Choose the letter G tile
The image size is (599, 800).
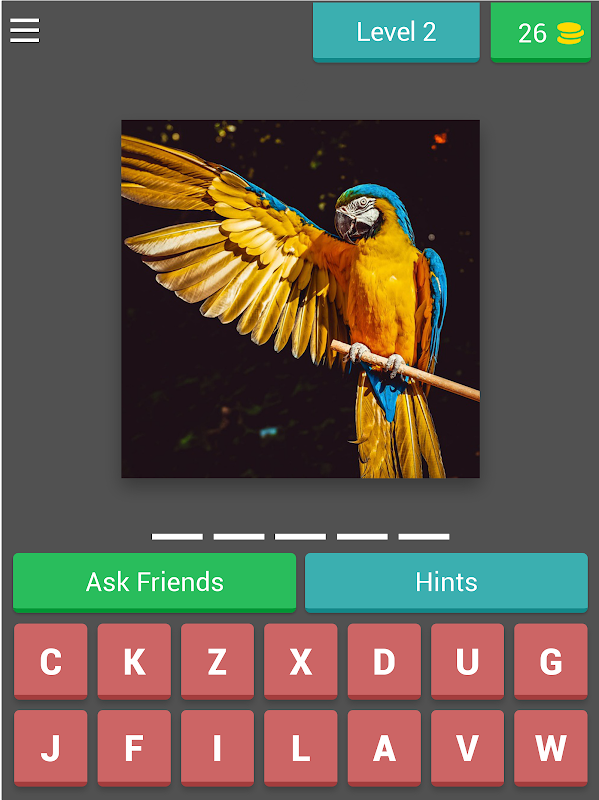[551, 661]
